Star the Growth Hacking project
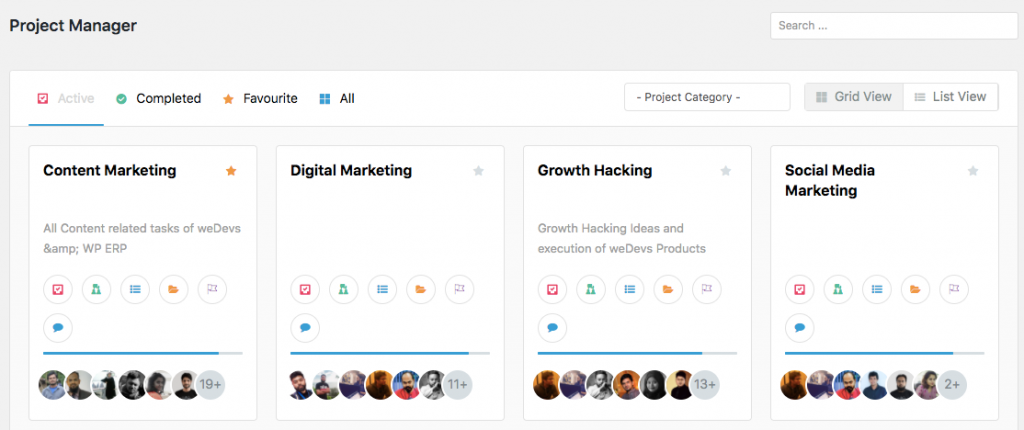 tap(725, 171)
